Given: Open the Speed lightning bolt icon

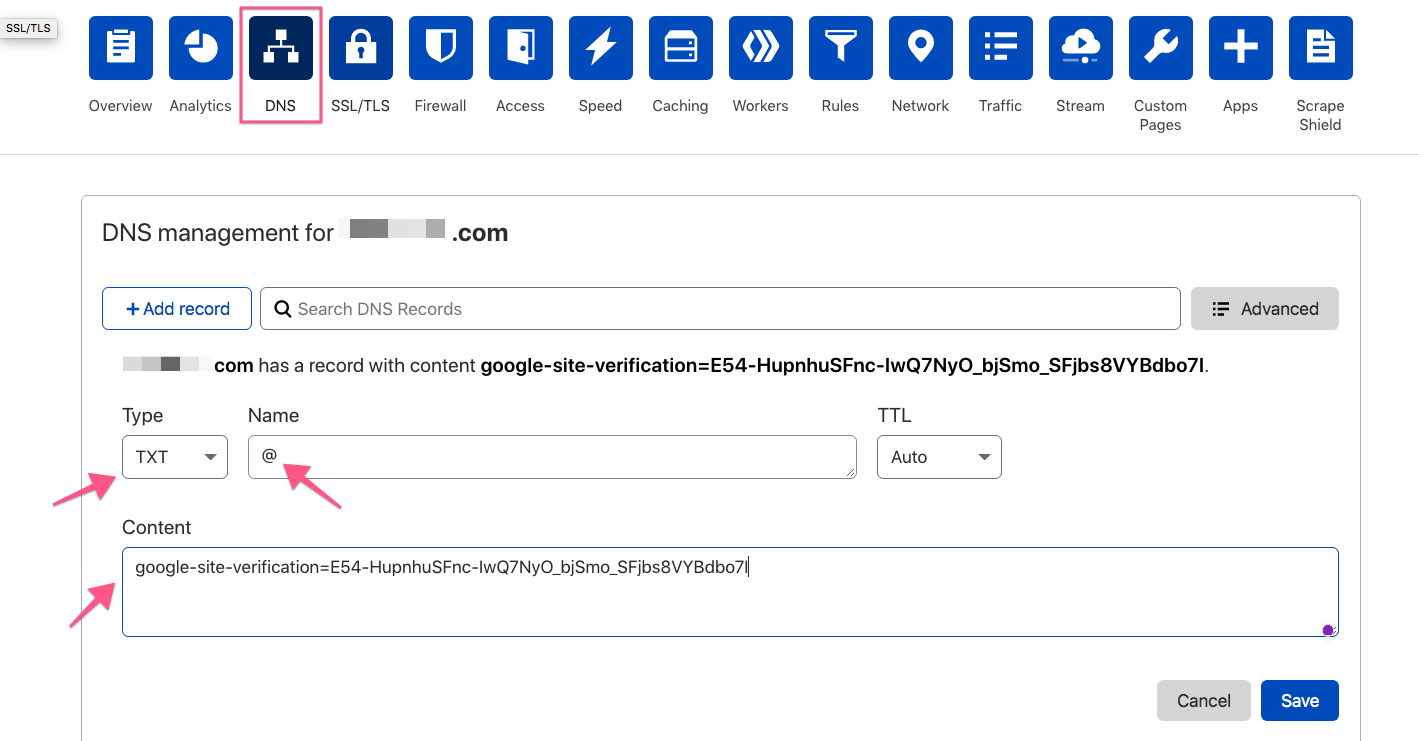Looking at the screenshot, I should click(601, 48).
